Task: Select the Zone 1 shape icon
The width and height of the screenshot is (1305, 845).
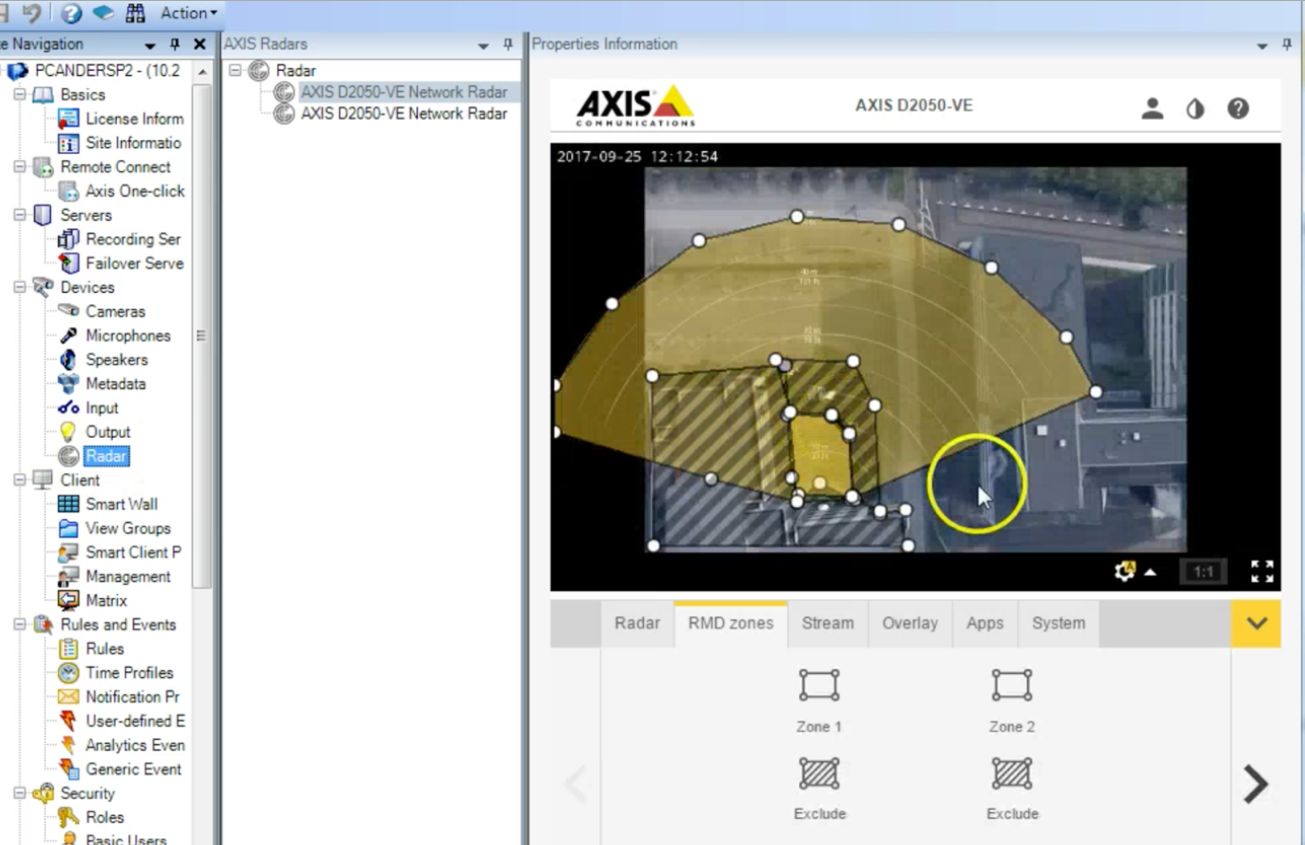Action: (x=819, y=685)
